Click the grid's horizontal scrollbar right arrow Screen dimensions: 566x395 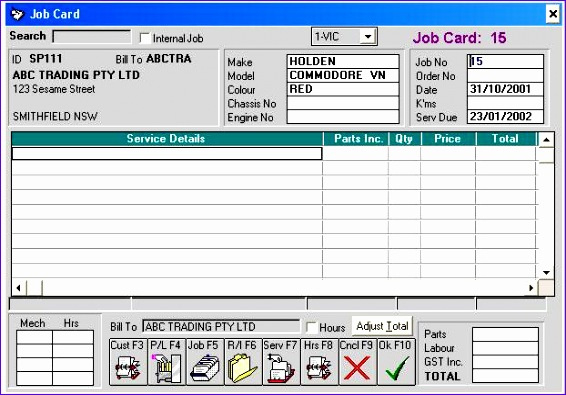tap(531, 288)
